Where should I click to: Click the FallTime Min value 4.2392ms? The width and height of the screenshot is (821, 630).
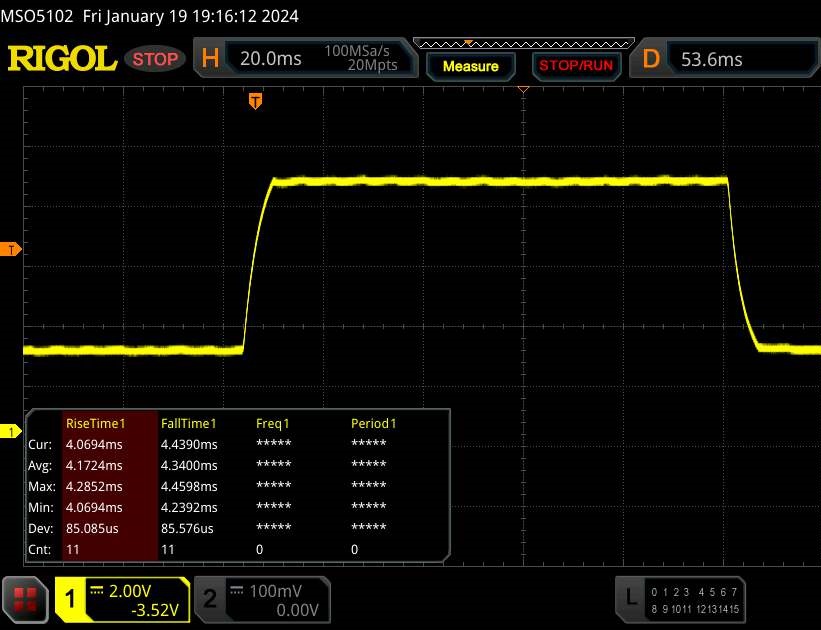tap(189, 507)
